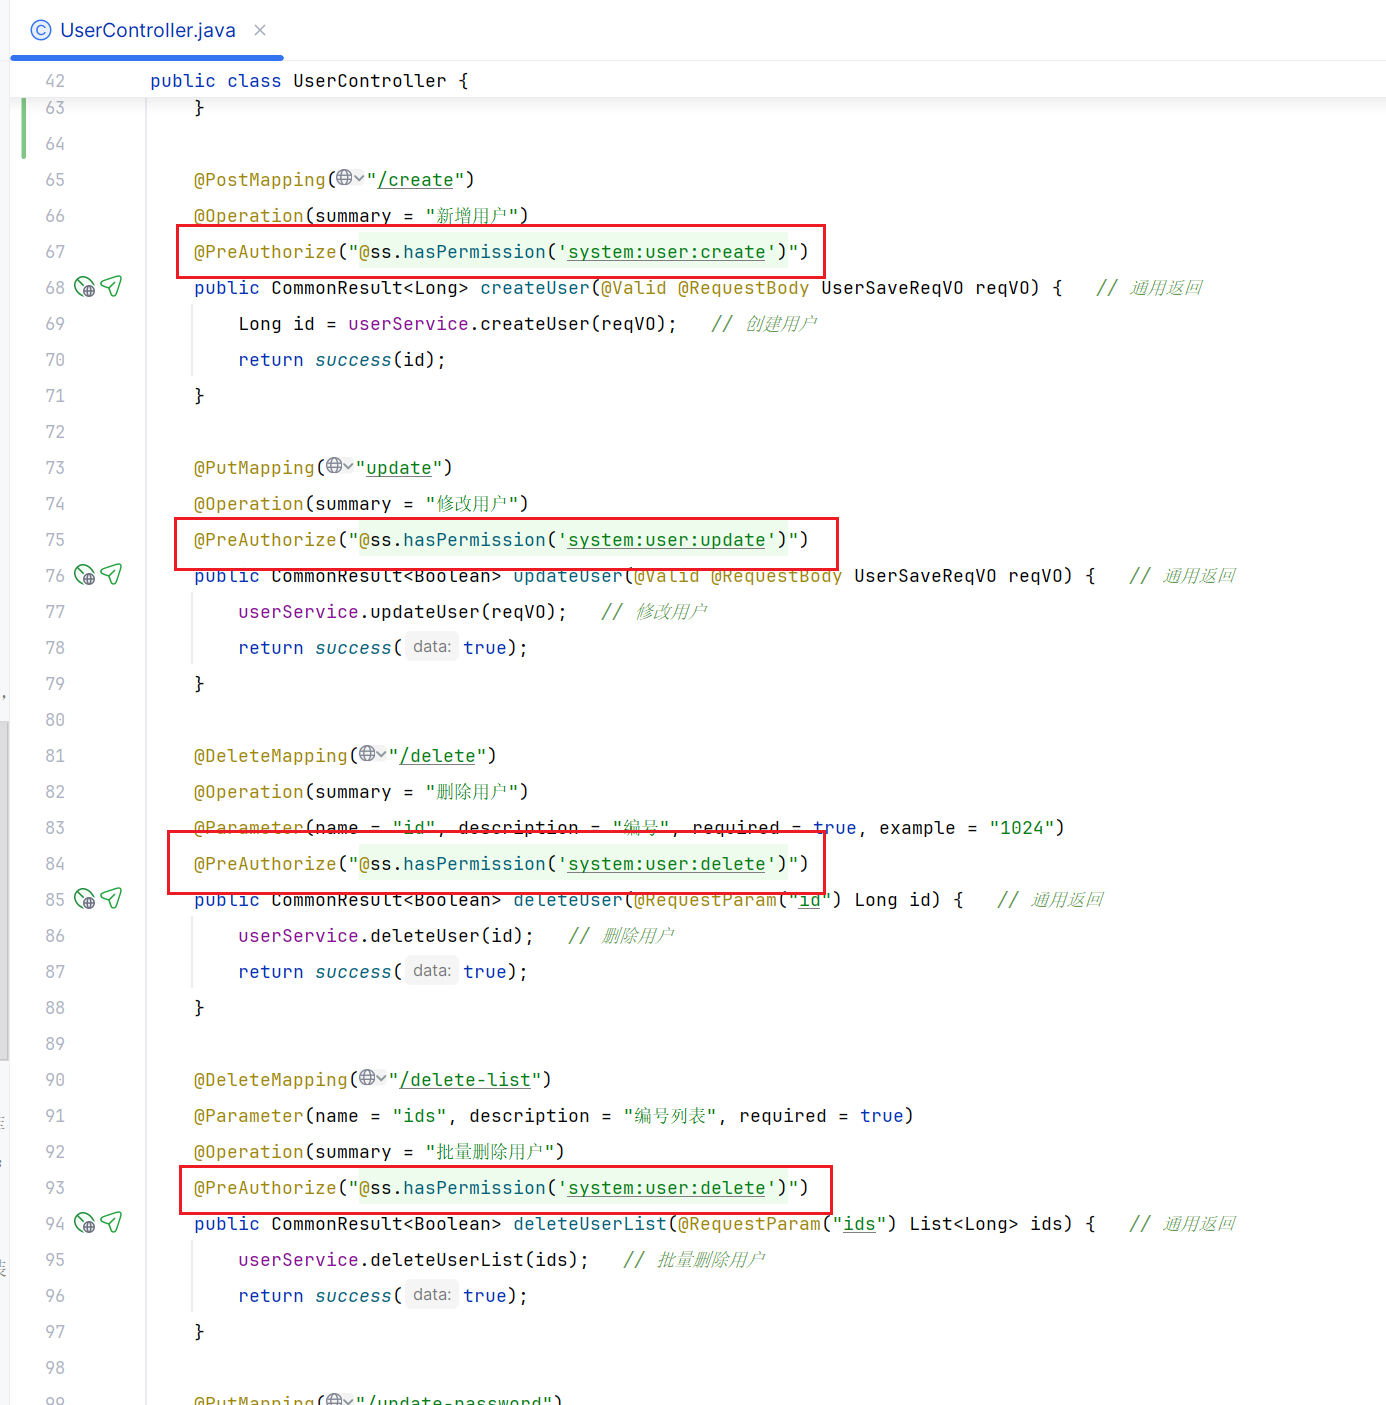Click 'system:user:delete' reference on line 84
This screenshot has height=1405, width=1386.
pos(666,864)
